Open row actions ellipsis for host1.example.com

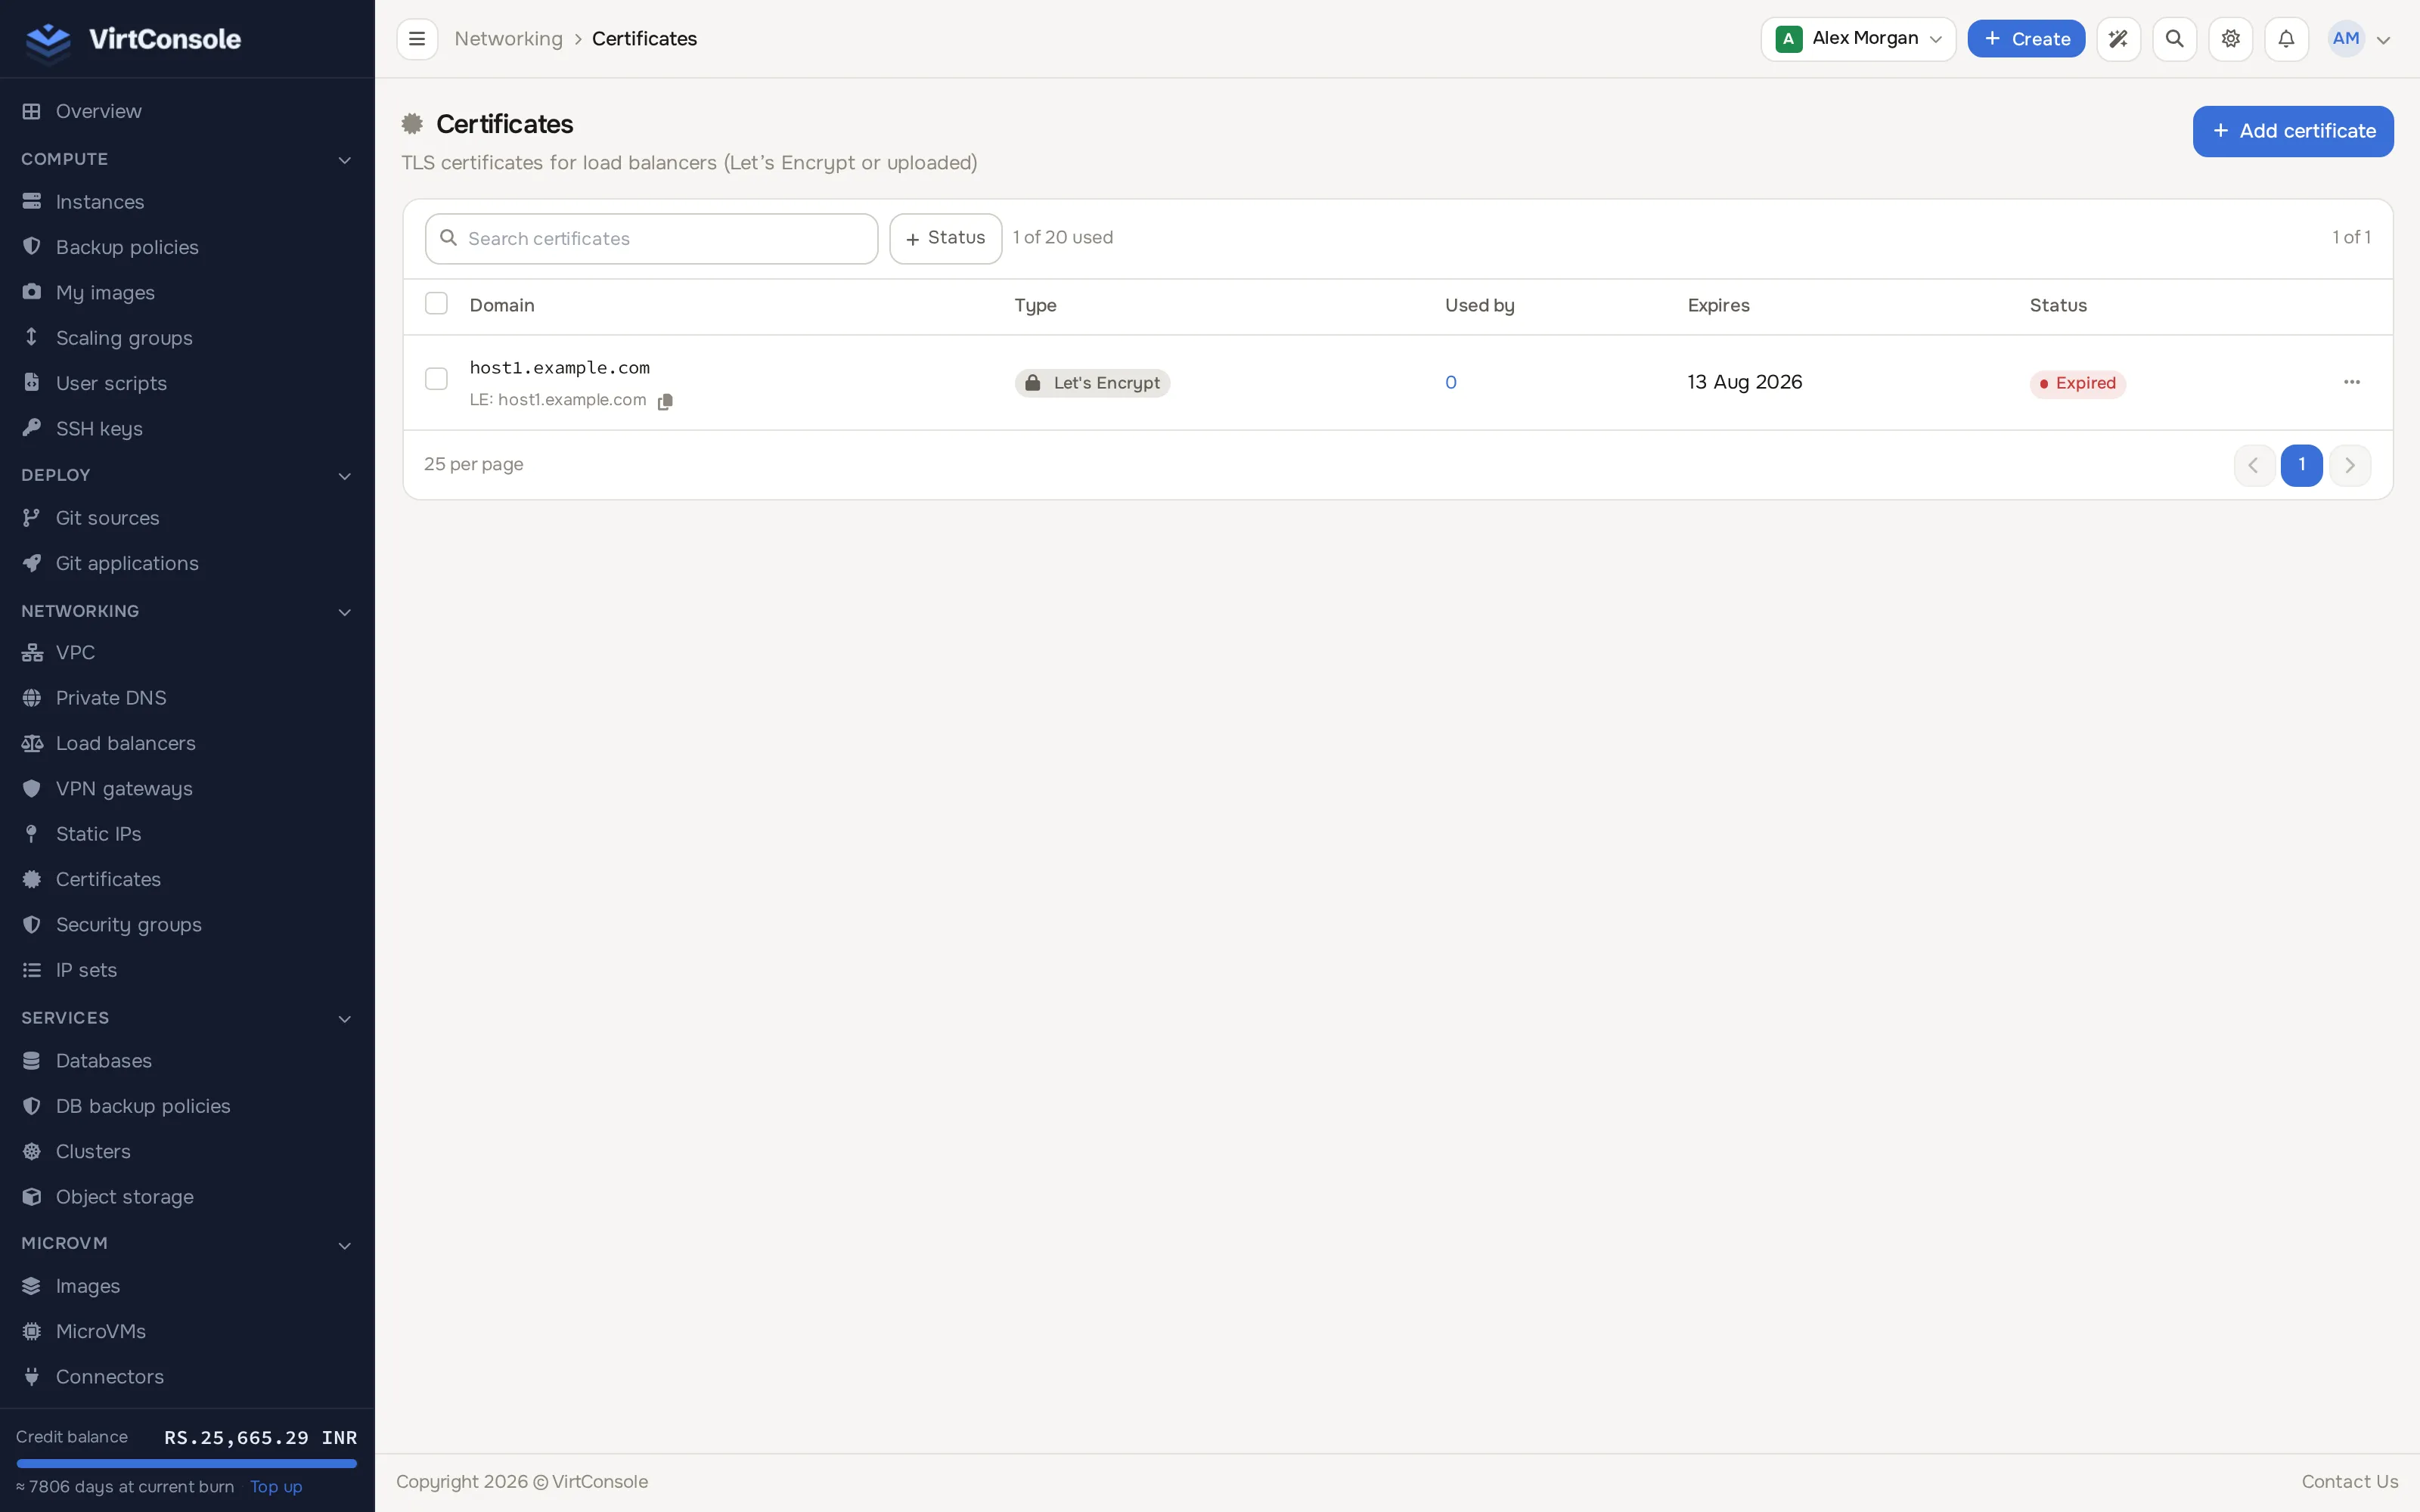[2352, 382]
